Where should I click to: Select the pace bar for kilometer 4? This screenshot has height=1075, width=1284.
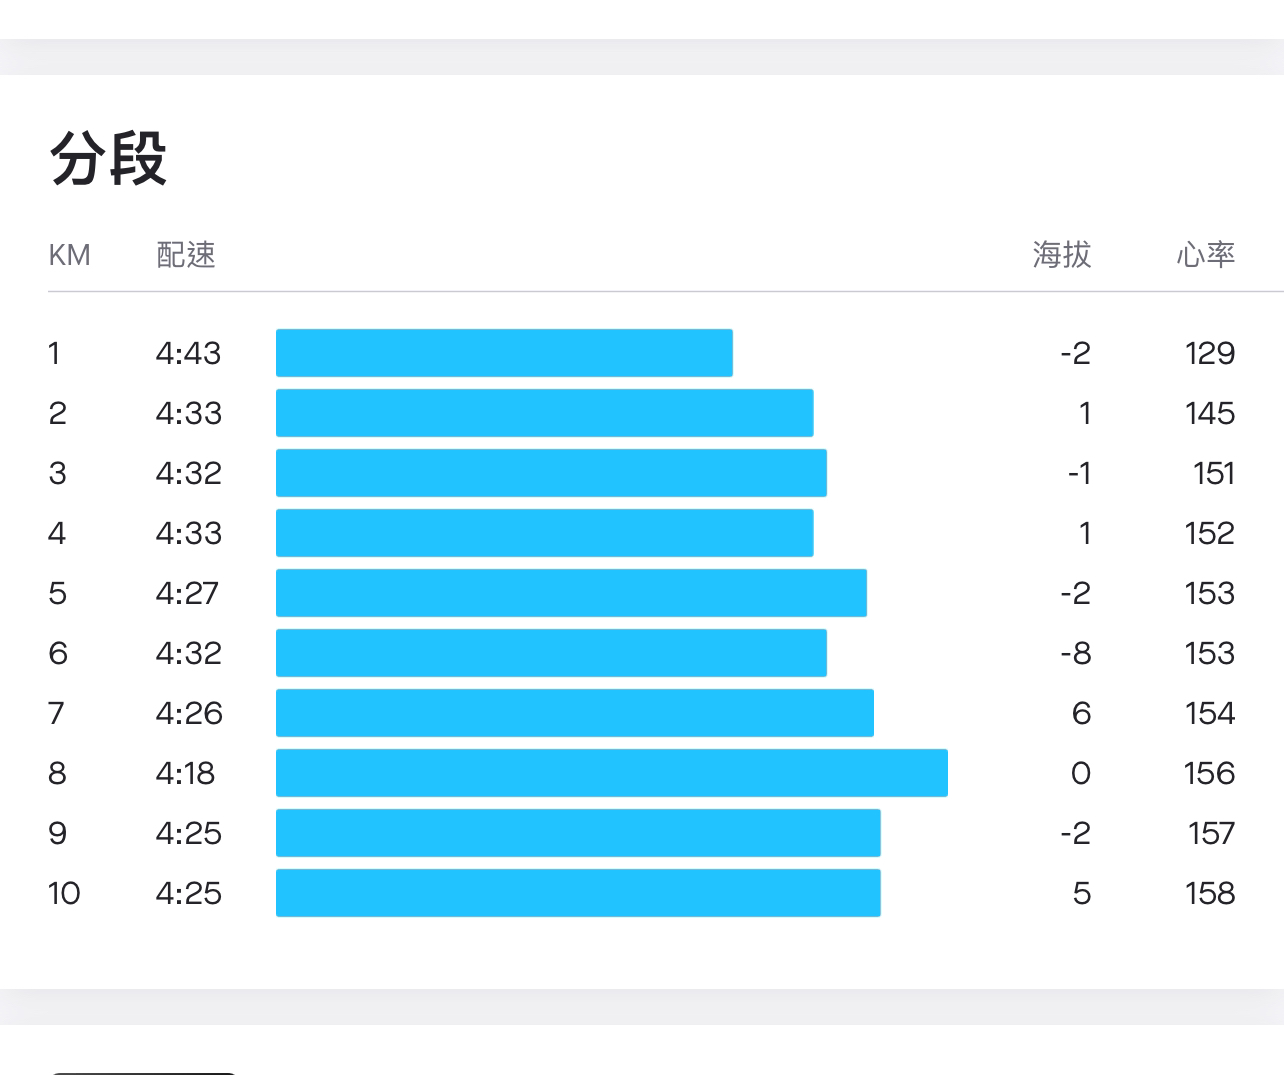pos(545,533)
